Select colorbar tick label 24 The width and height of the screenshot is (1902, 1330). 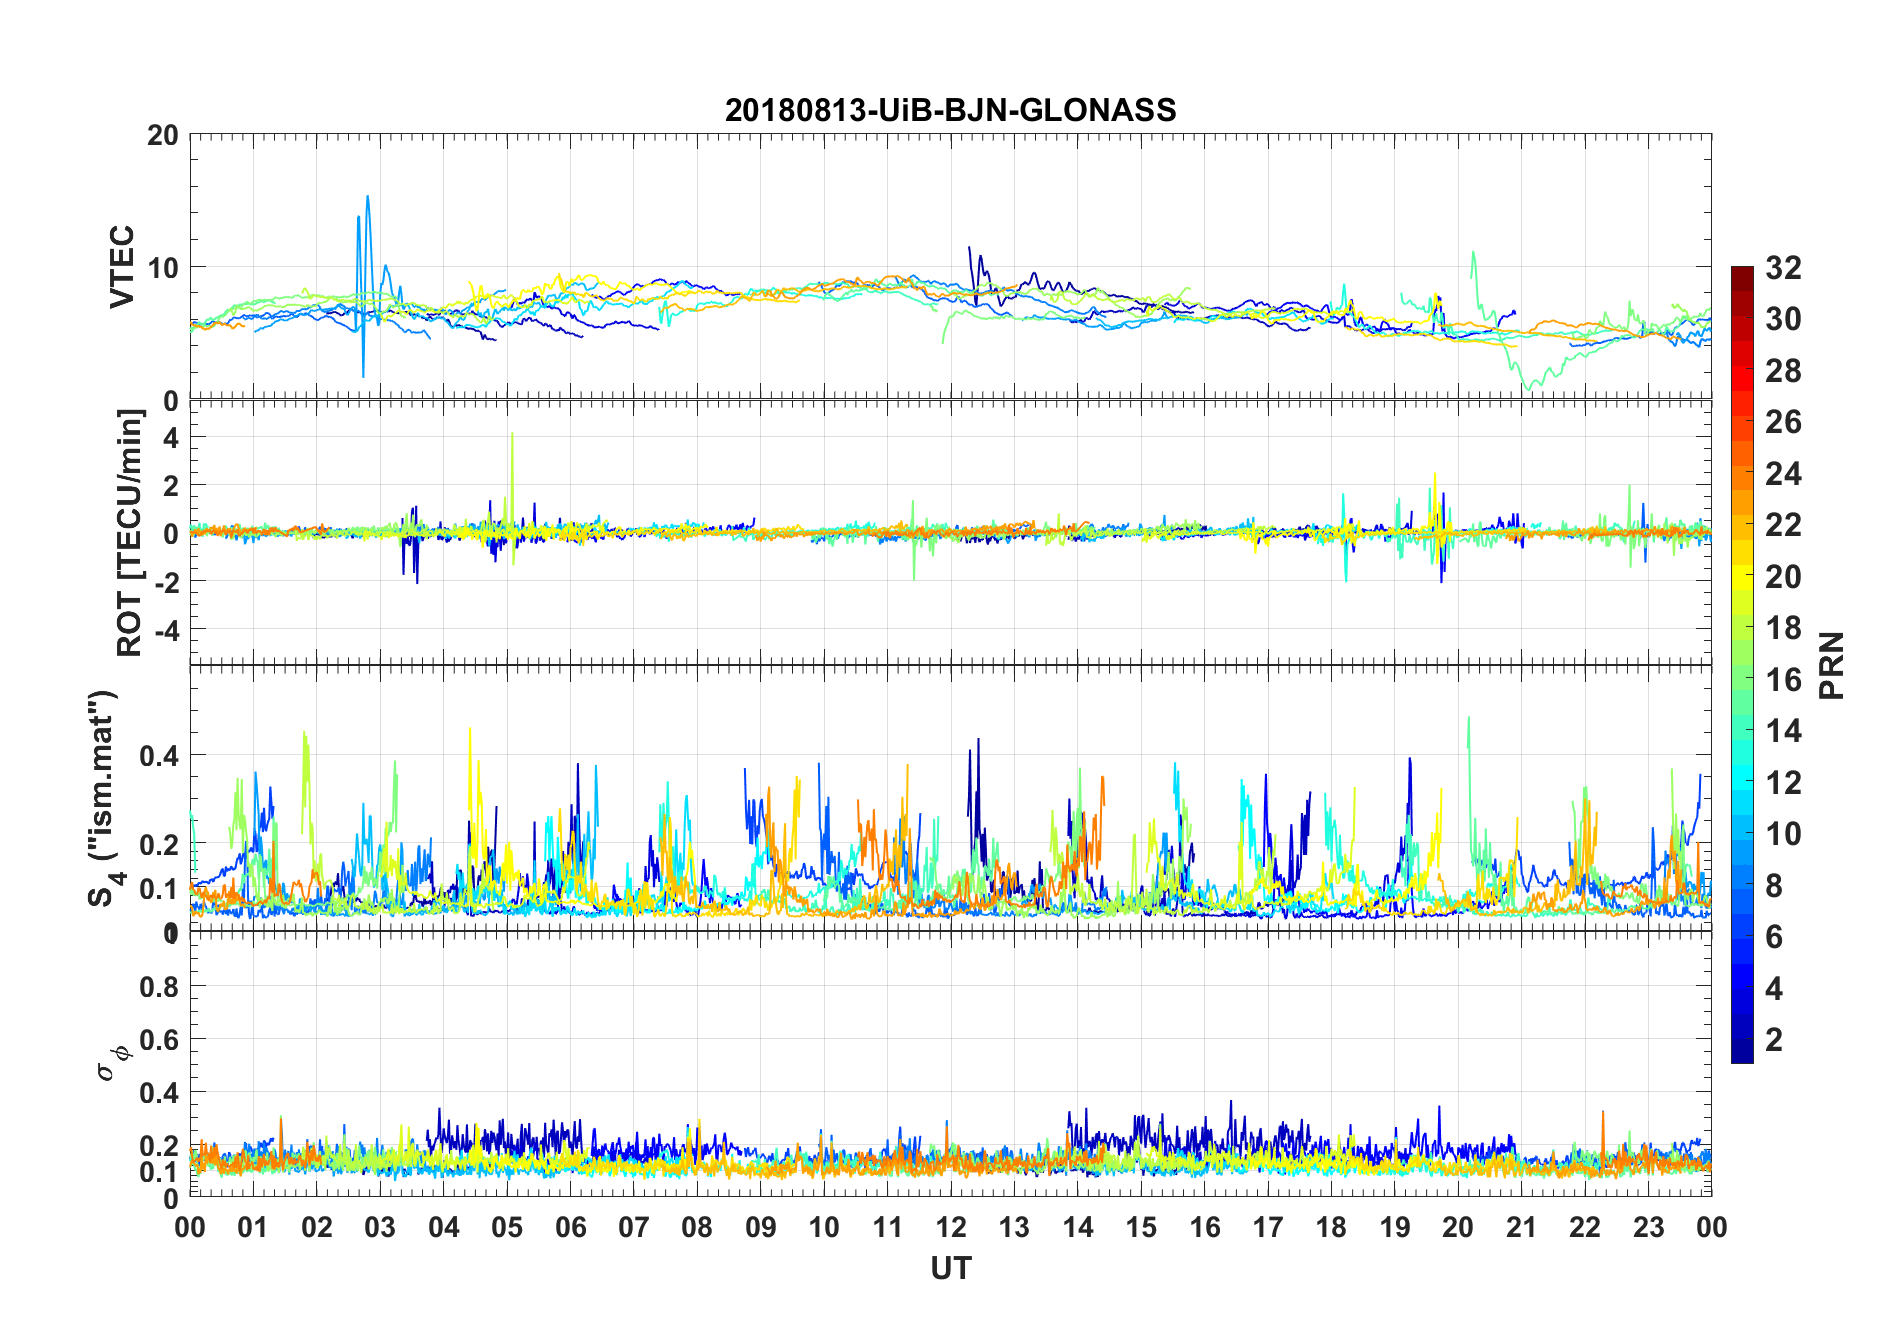pyautogui.click(x=1783, y=473)
